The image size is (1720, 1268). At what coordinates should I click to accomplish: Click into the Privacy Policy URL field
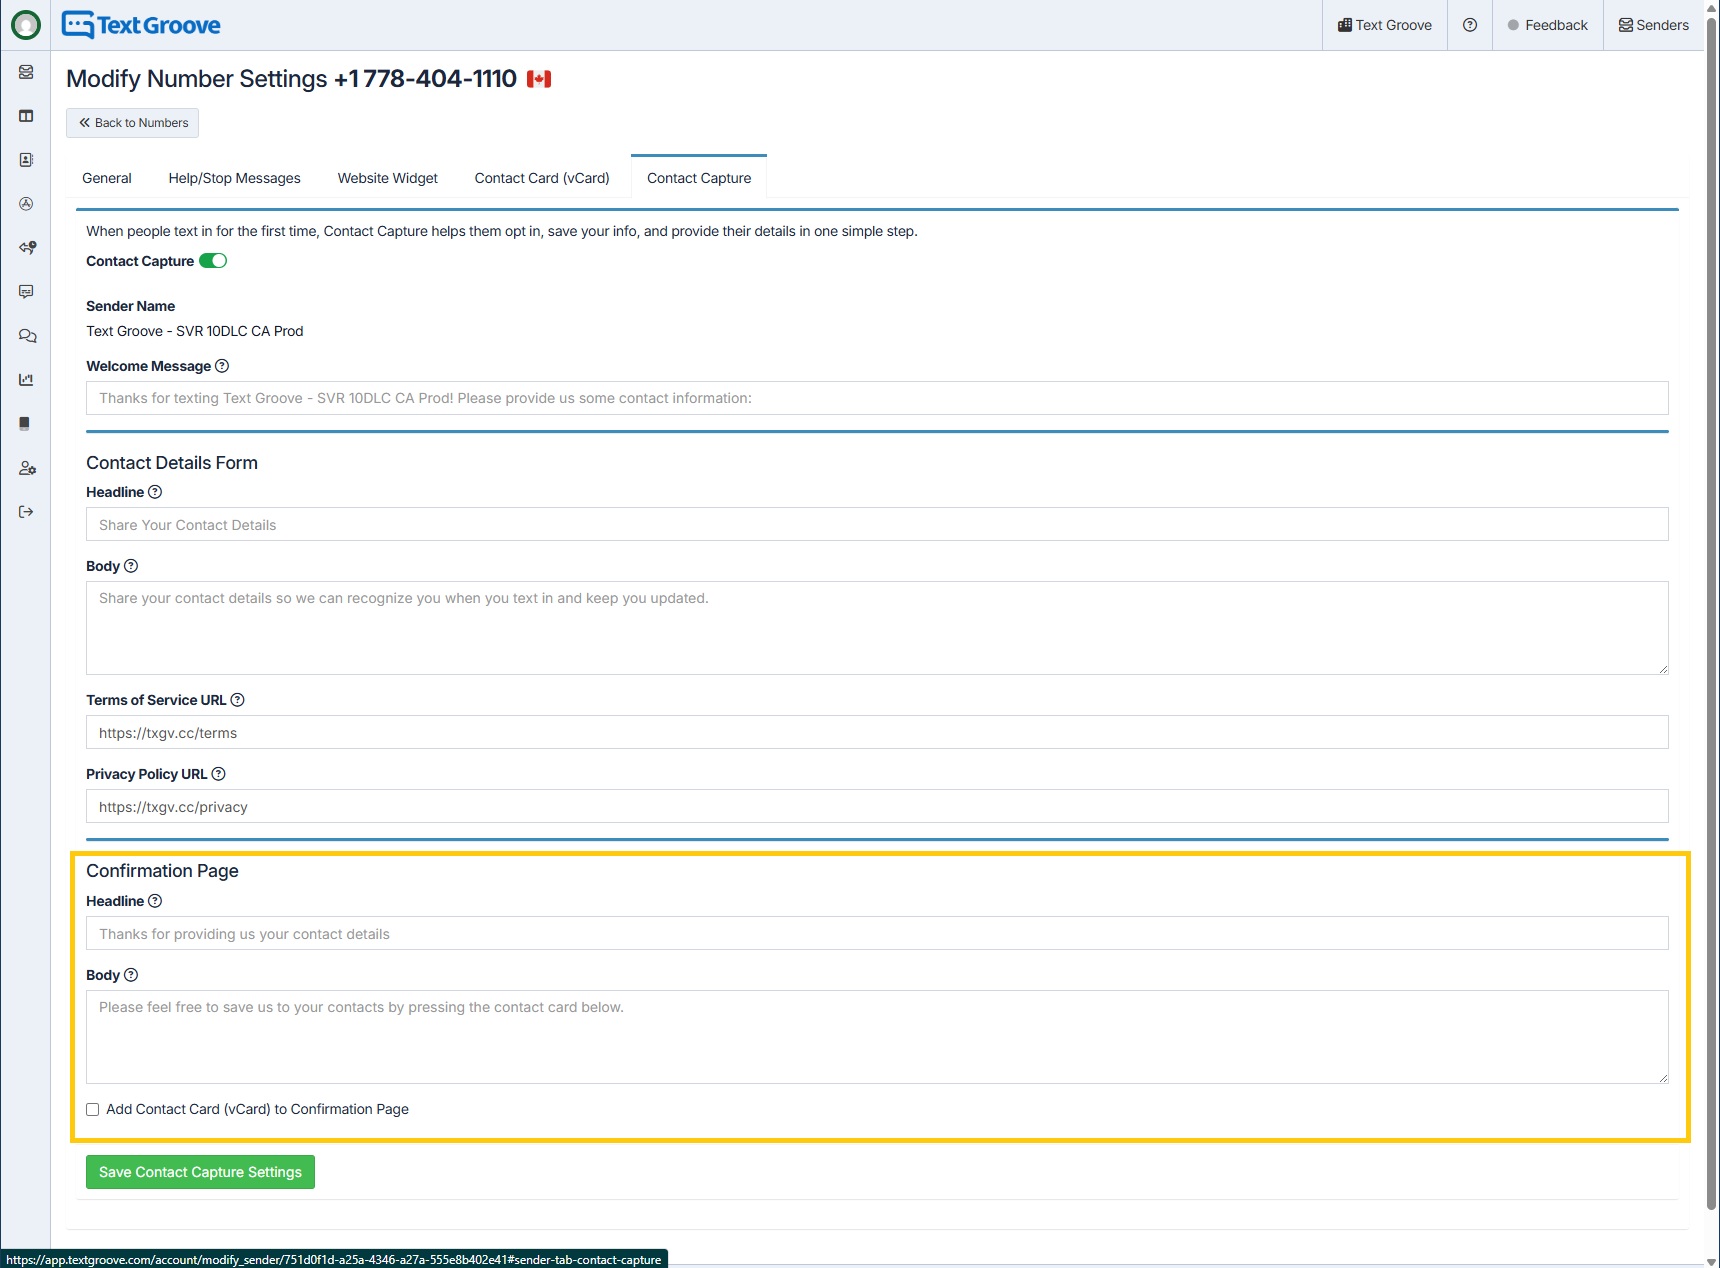click(876, 806)
